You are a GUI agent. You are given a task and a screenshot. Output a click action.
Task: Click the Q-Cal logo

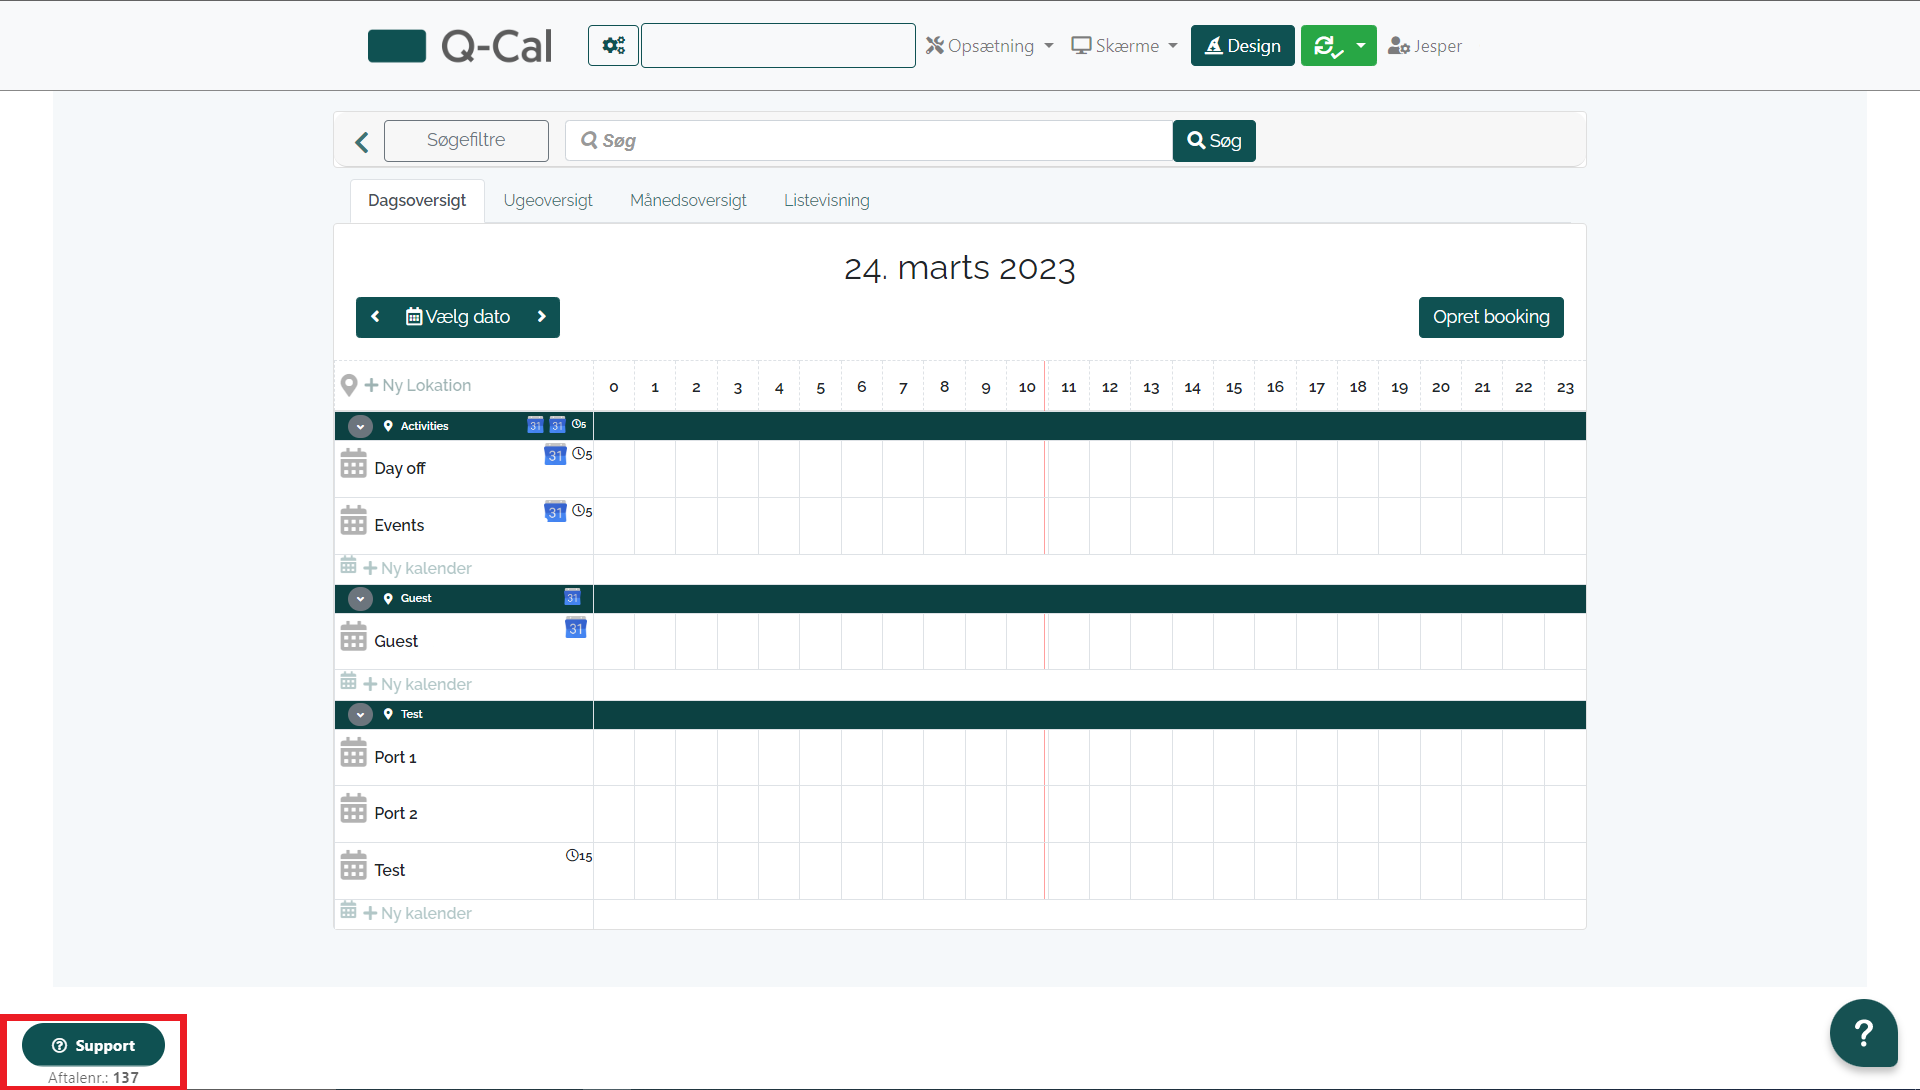(460, 46)
